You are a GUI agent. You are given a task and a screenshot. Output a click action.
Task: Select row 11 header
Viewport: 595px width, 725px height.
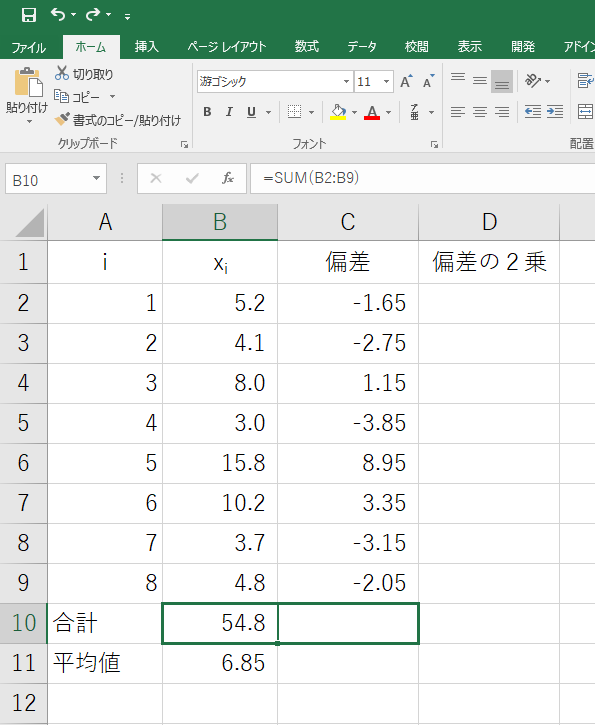[24, 663]
